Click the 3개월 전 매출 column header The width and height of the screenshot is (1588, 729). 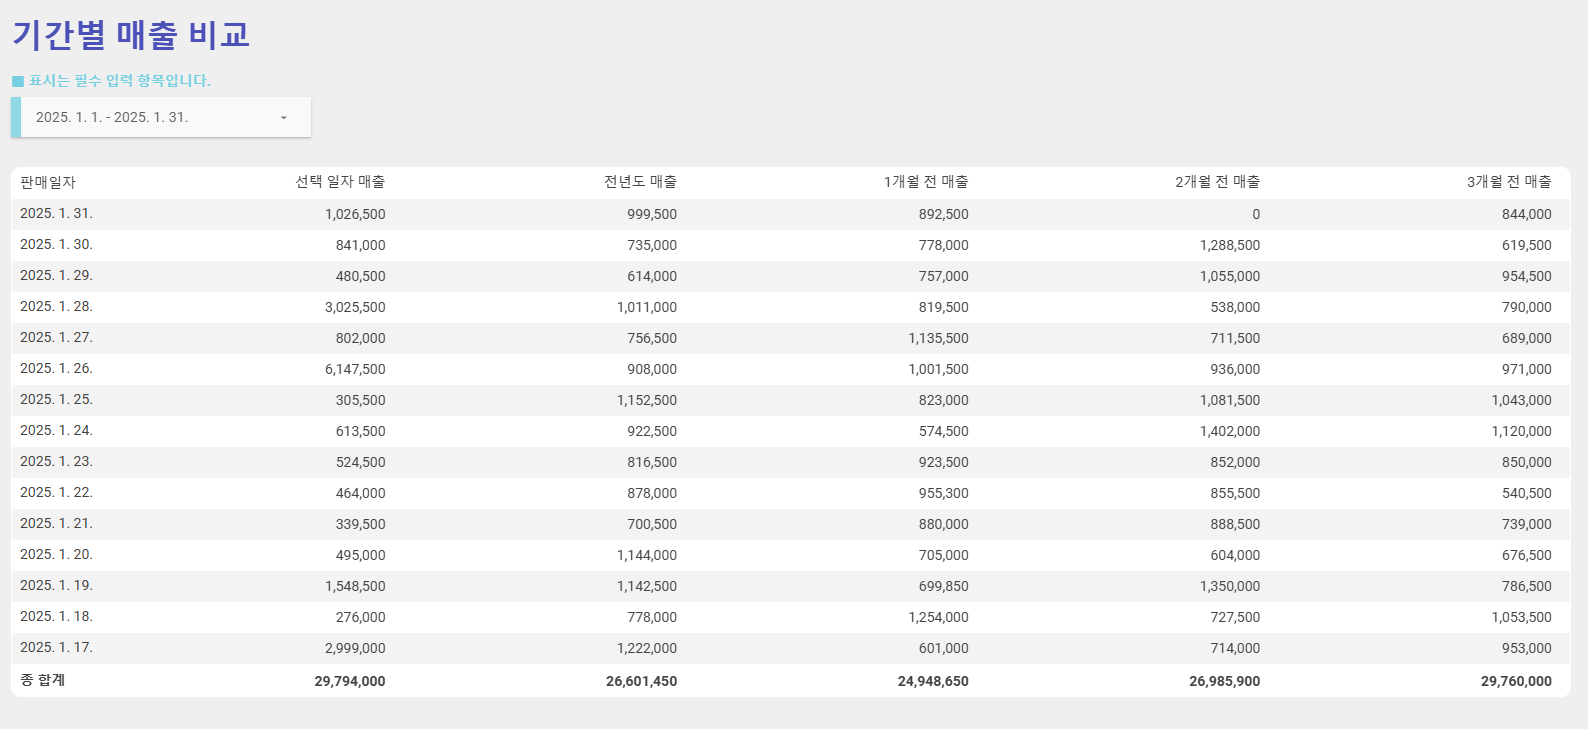1509,182
